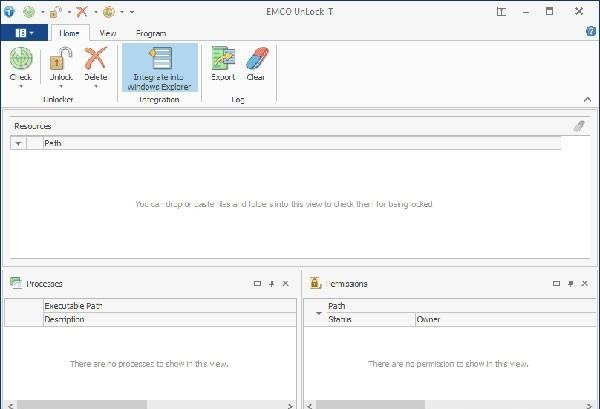Viewport: 600px width, 409px height.
Task: Collapse the ribbon with the chevron
Action: pyautogui.click(x=587, y=99)
